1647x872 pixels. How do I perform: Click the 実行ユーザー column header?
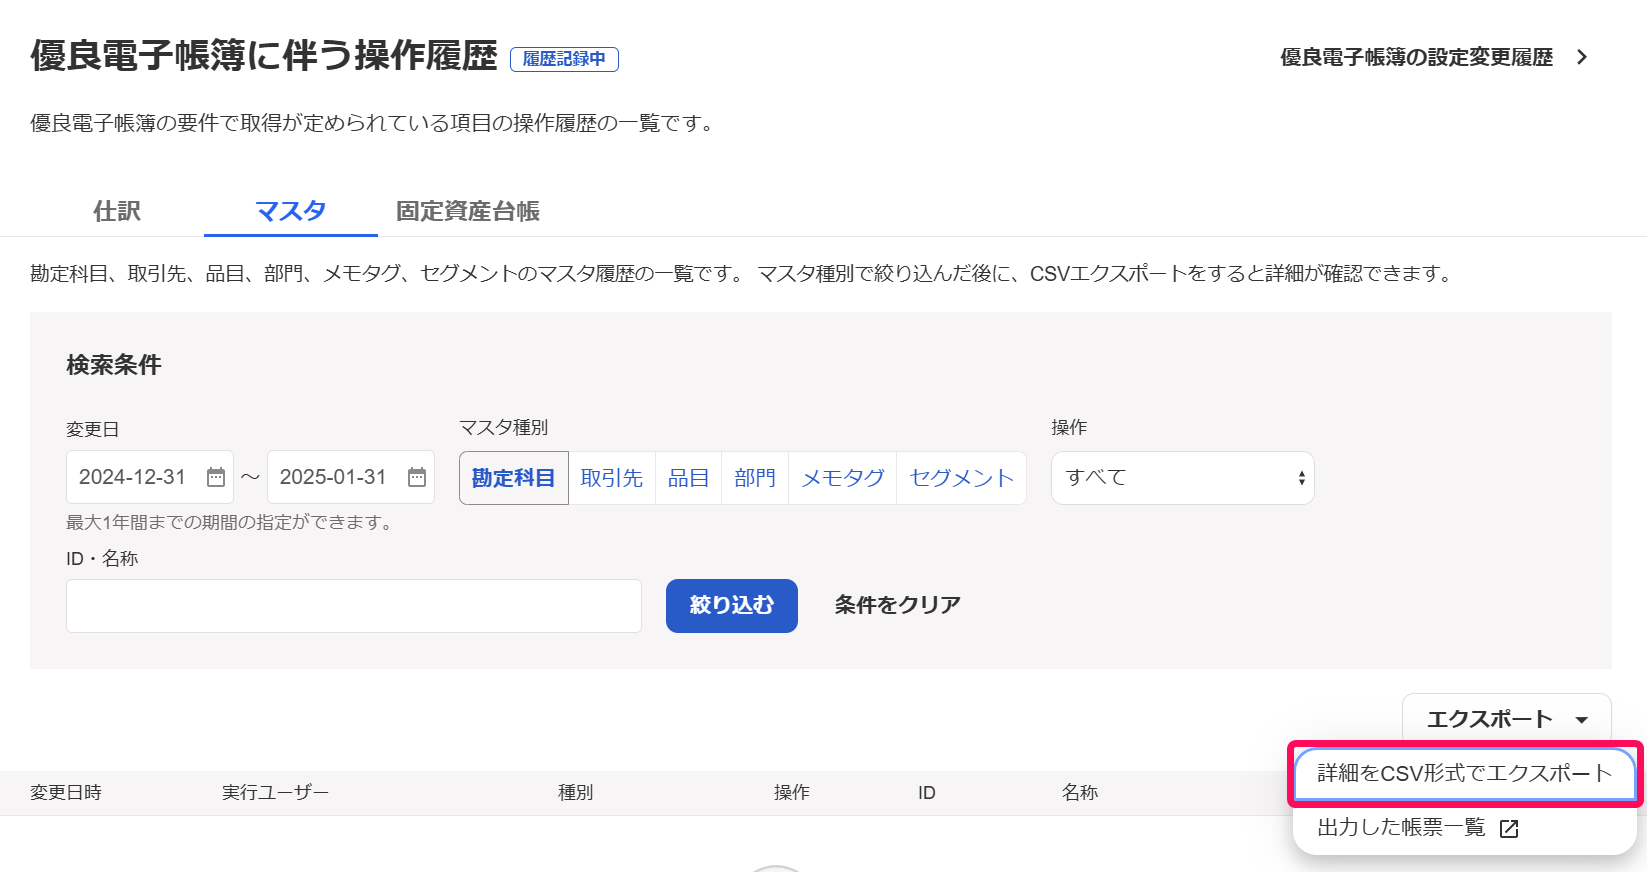coord(275,793)
